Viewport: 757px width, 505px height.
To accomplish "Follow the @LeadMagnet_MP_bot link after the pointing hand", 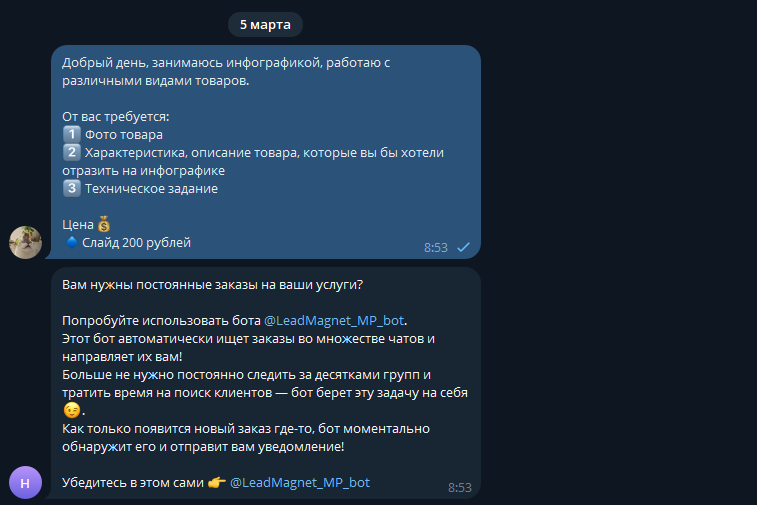I will point(300,483).
